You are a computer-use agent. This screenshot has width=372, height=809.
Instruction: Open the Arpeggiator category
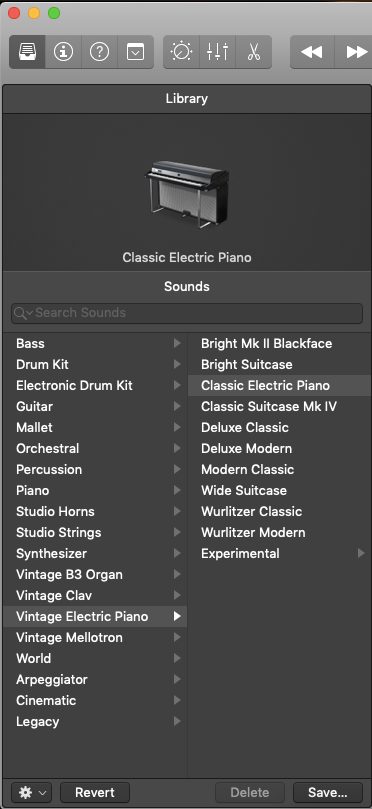pyautogui.click(x=95, y=679)
